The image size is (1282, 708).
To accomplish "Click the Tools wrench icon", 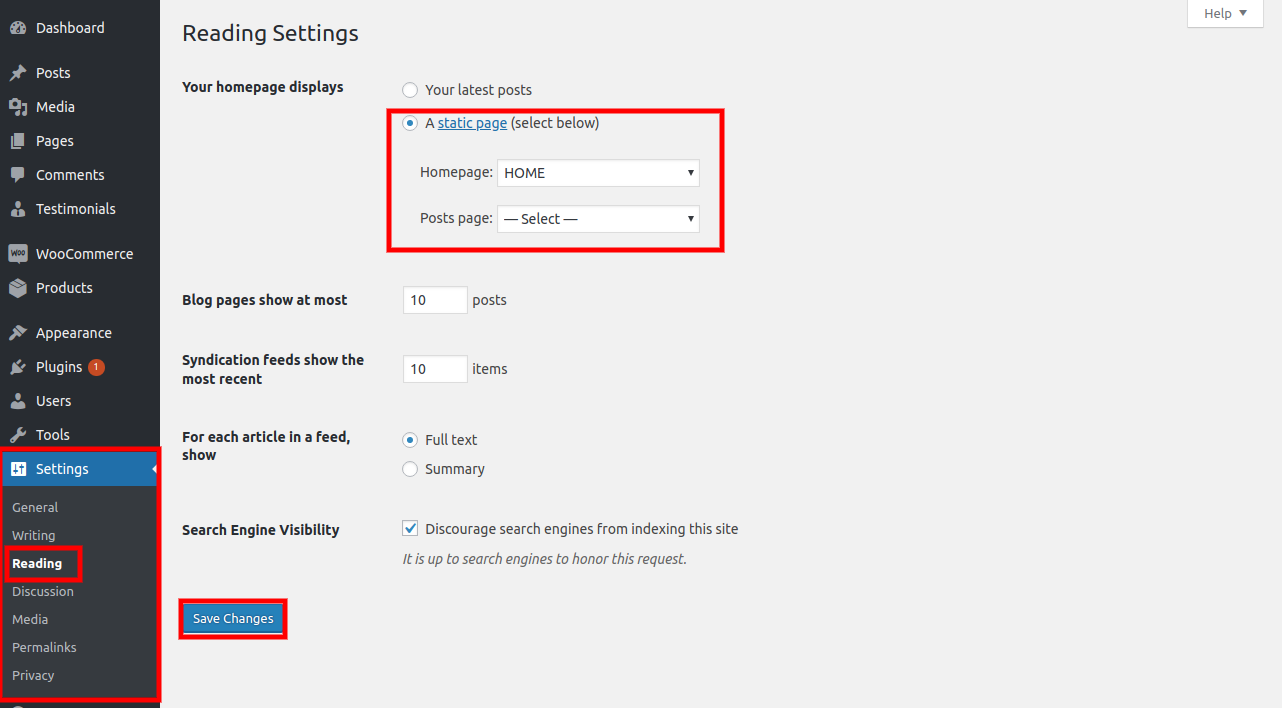I will [18, 435].
